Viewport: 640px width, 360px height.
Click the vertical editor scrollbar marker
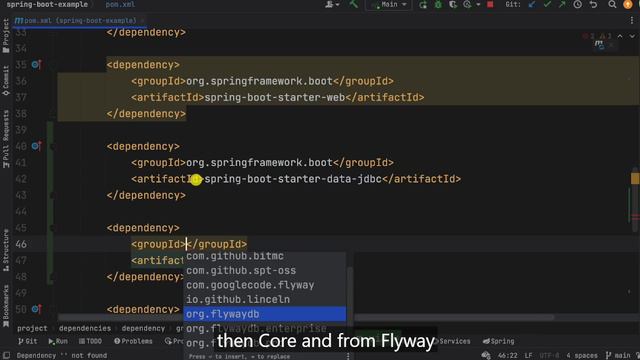(x=635, y=178)
